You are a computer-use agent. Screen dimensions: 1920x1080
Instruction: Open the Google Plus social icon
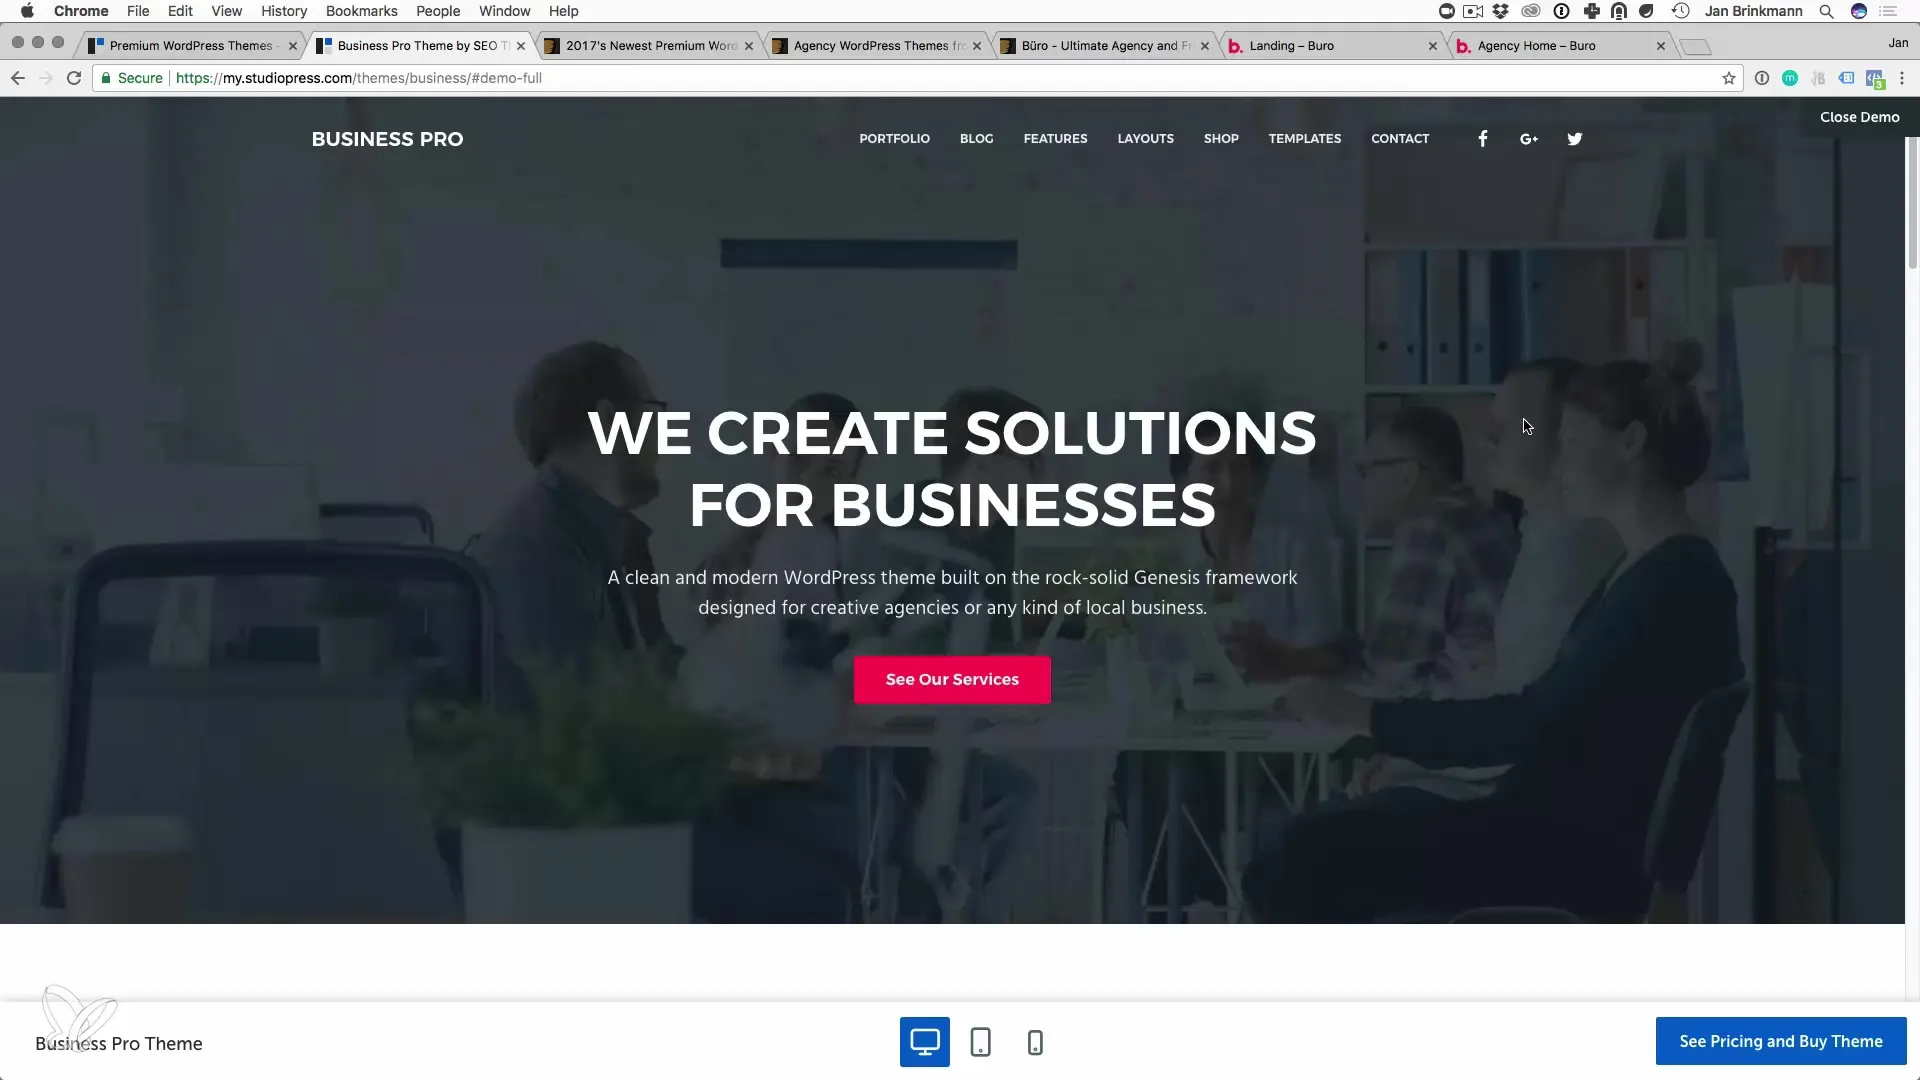(x=1528, y=139)
